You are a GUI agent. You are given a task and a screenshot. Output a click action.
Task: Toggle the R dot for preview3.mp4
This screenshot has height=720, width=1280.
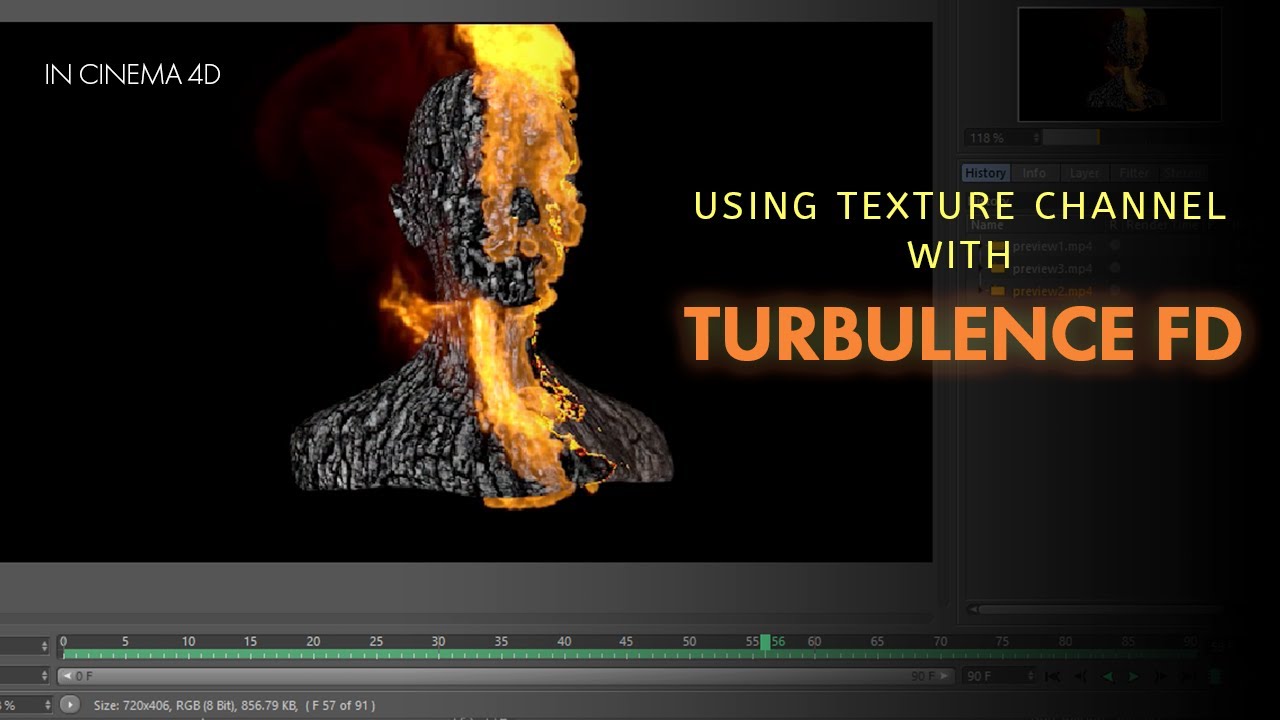point(1114,269)
